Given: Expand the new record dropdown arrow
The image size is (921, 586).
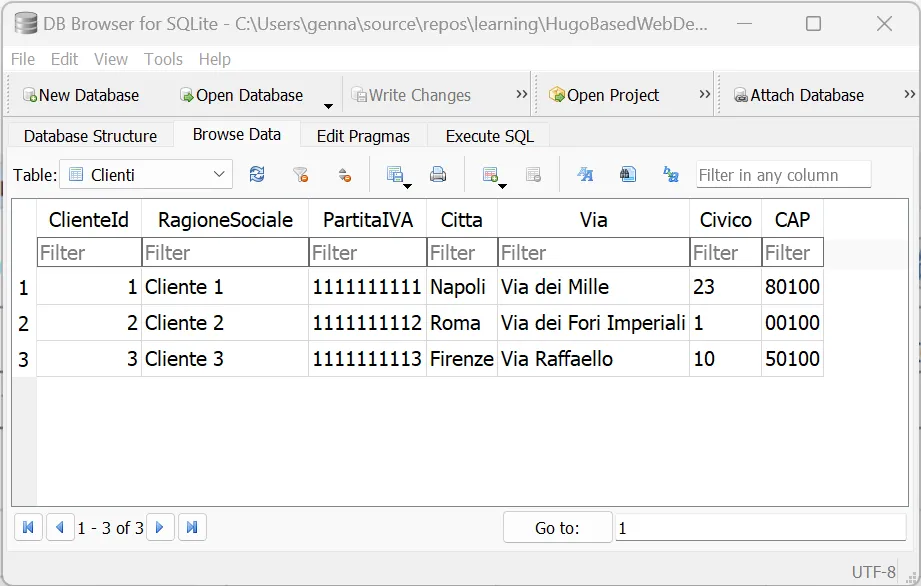Looking at the screenshot, I should 503,186.
